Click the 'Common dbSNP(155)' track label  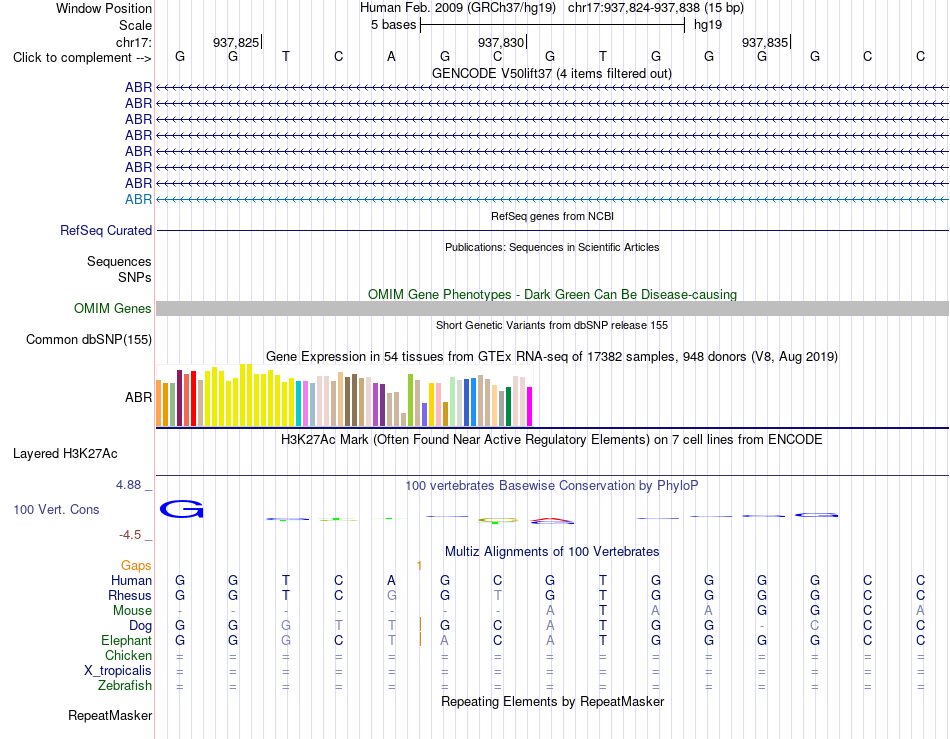tap(88, 339)
